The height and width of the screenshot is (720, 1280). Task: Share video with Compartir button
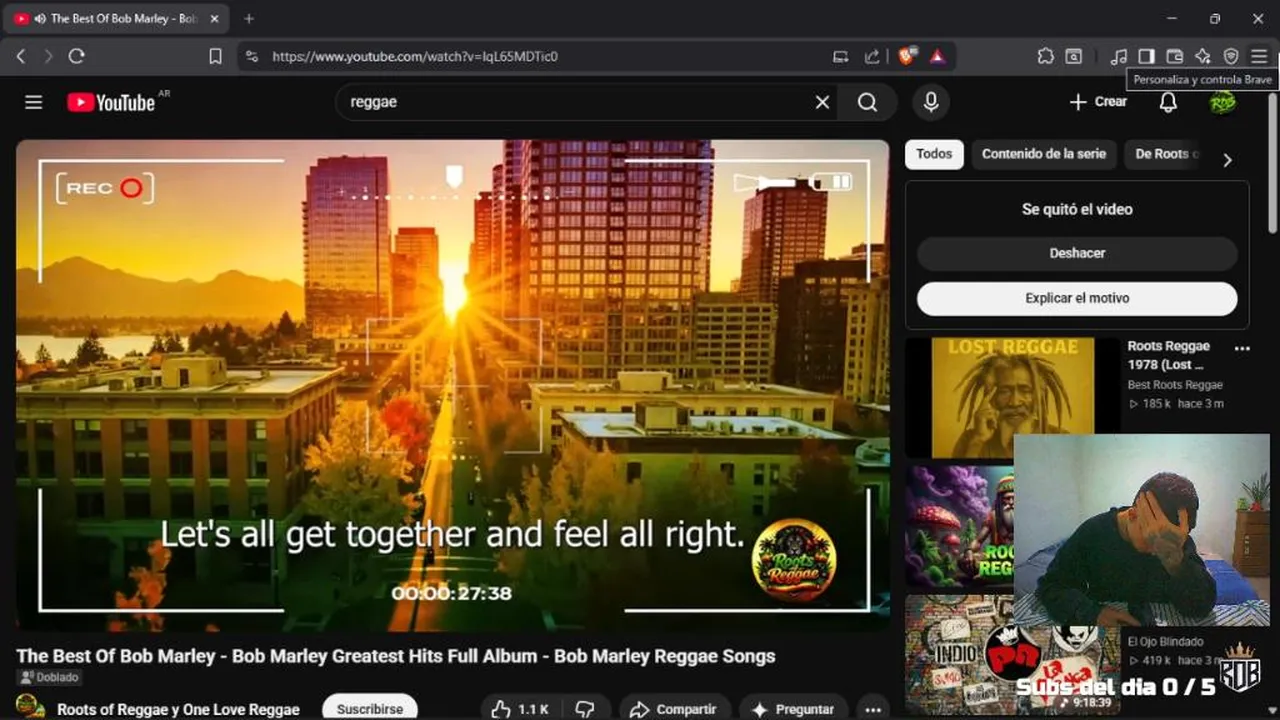[x=673, y=709]
